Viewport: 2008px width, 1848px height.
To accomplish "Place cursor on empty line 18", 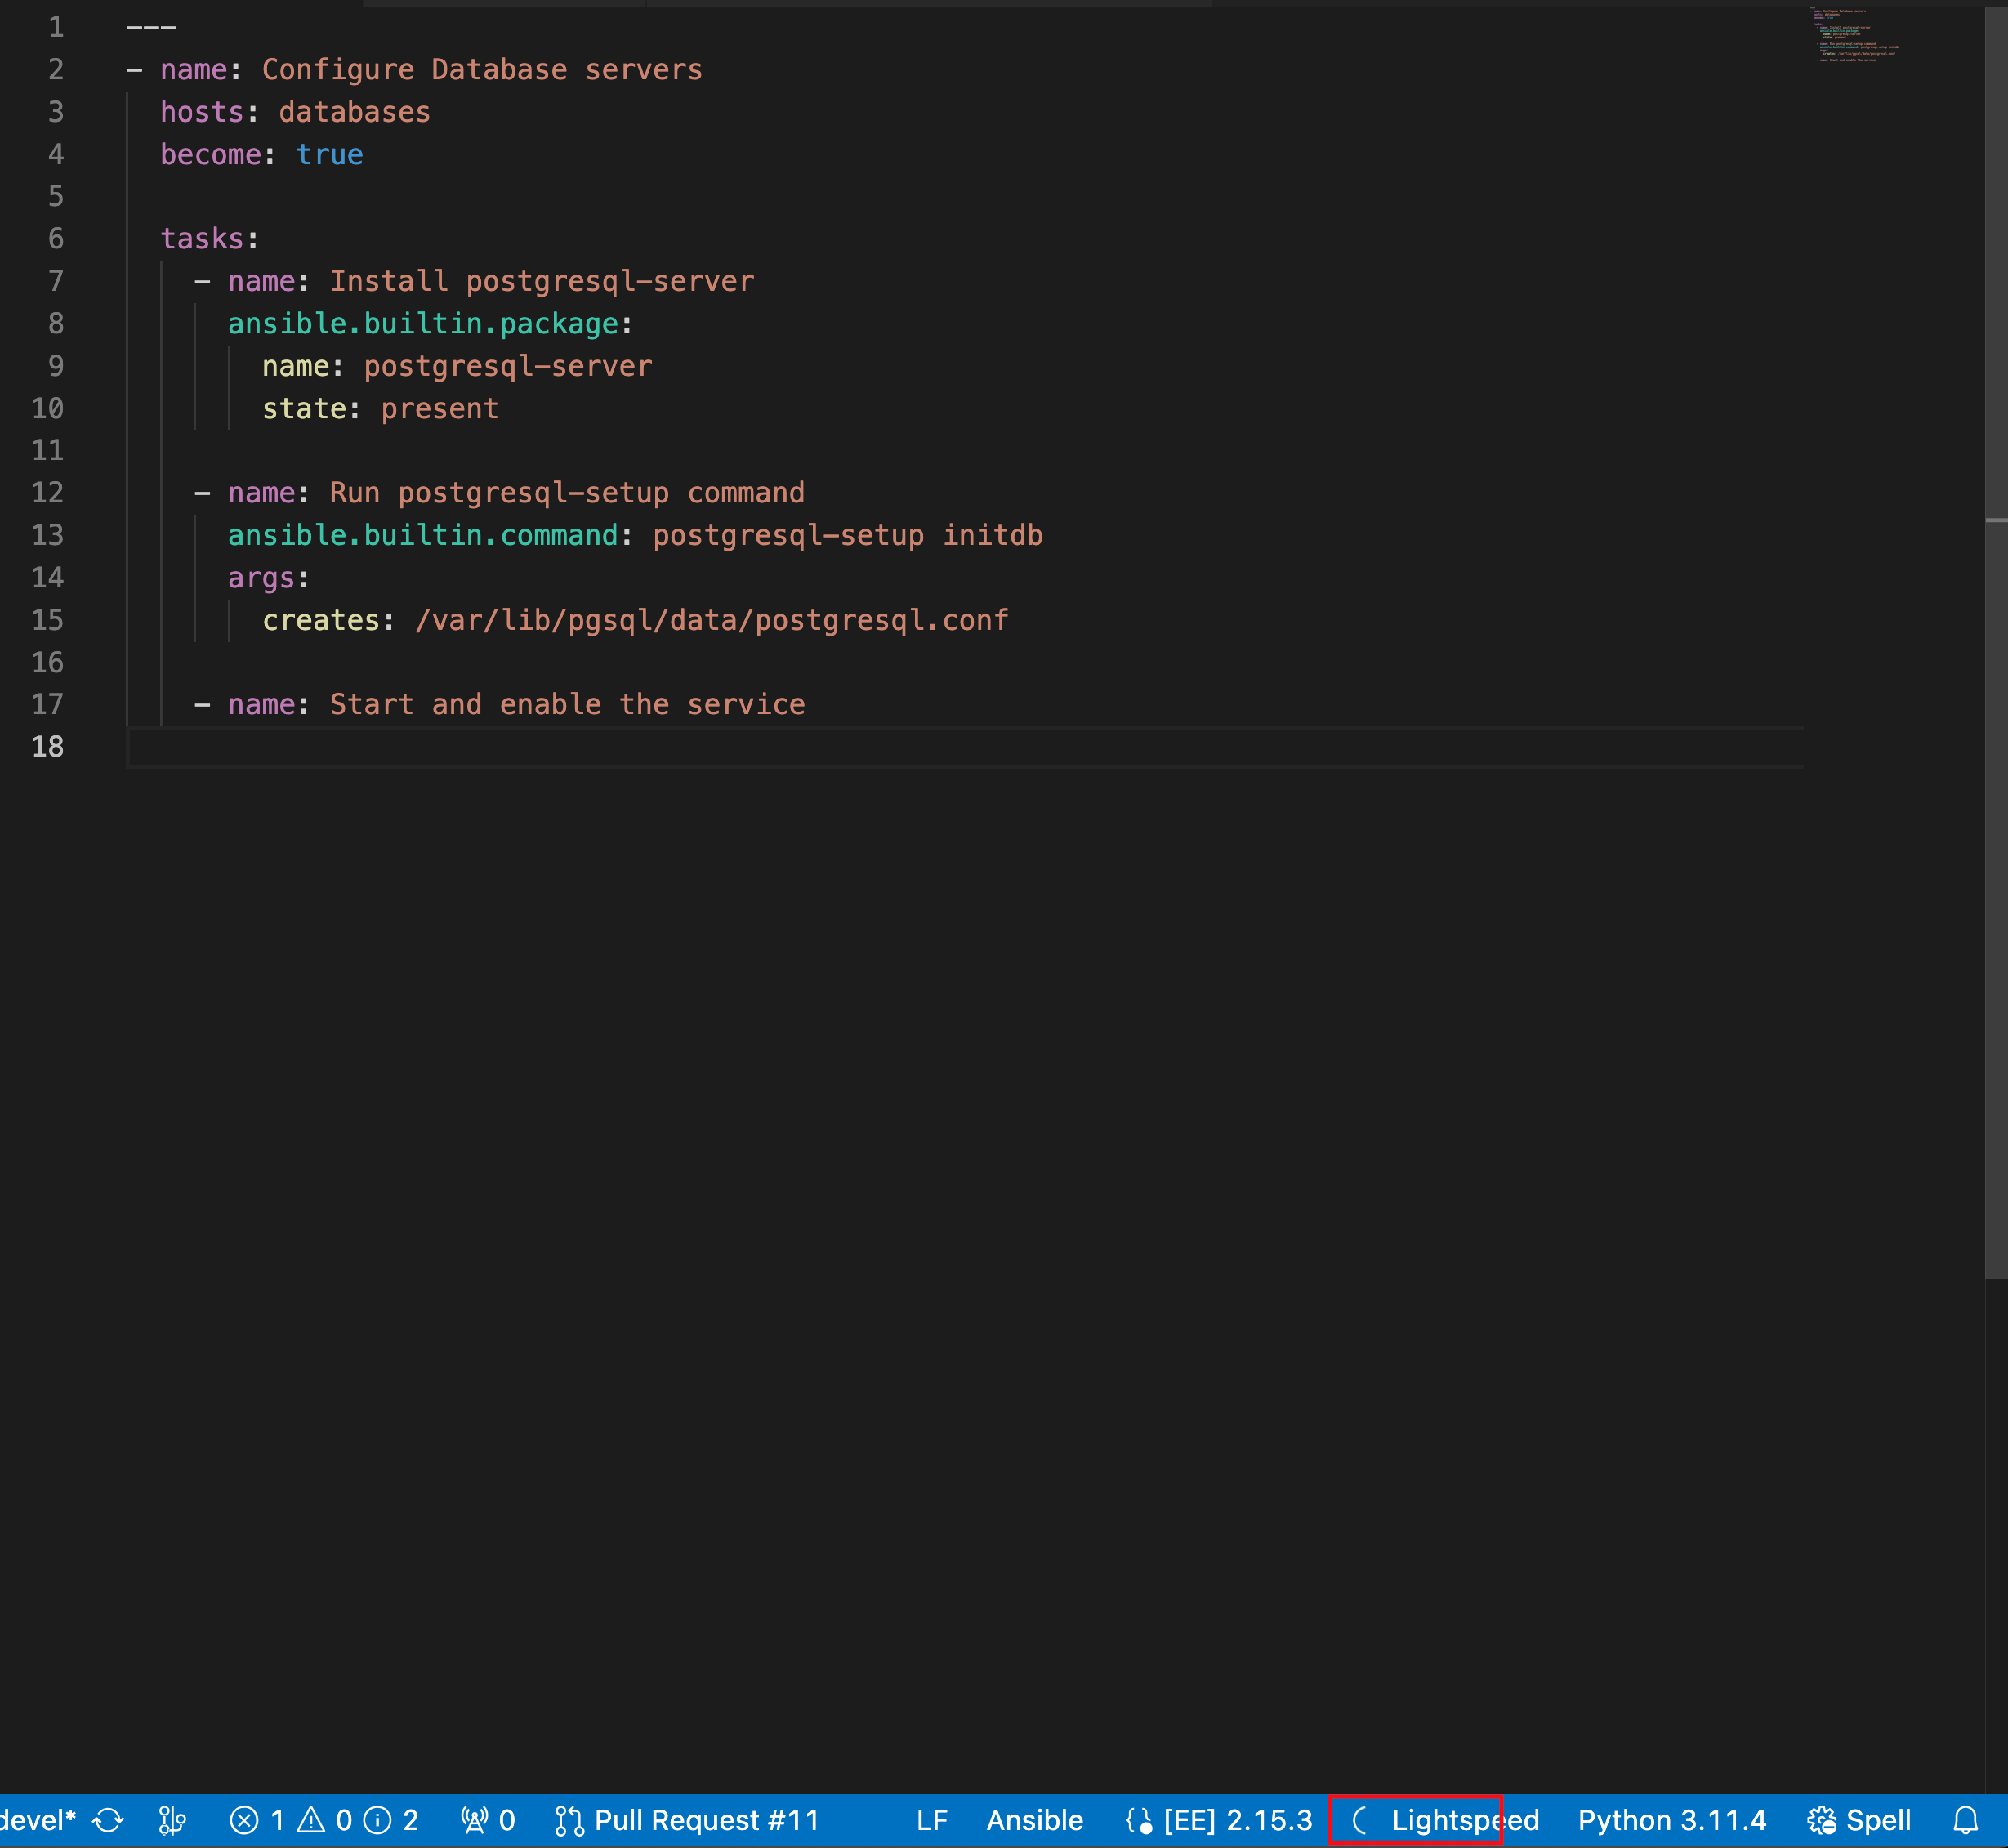I will (600, 747).
